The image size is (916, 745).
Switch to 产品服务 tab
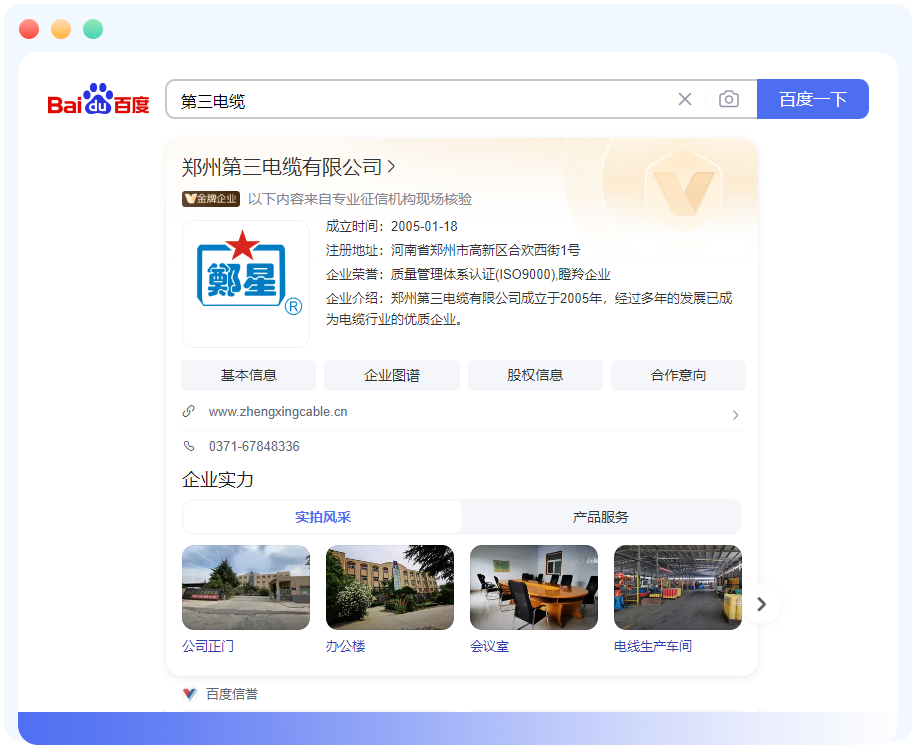coord(601,517)
